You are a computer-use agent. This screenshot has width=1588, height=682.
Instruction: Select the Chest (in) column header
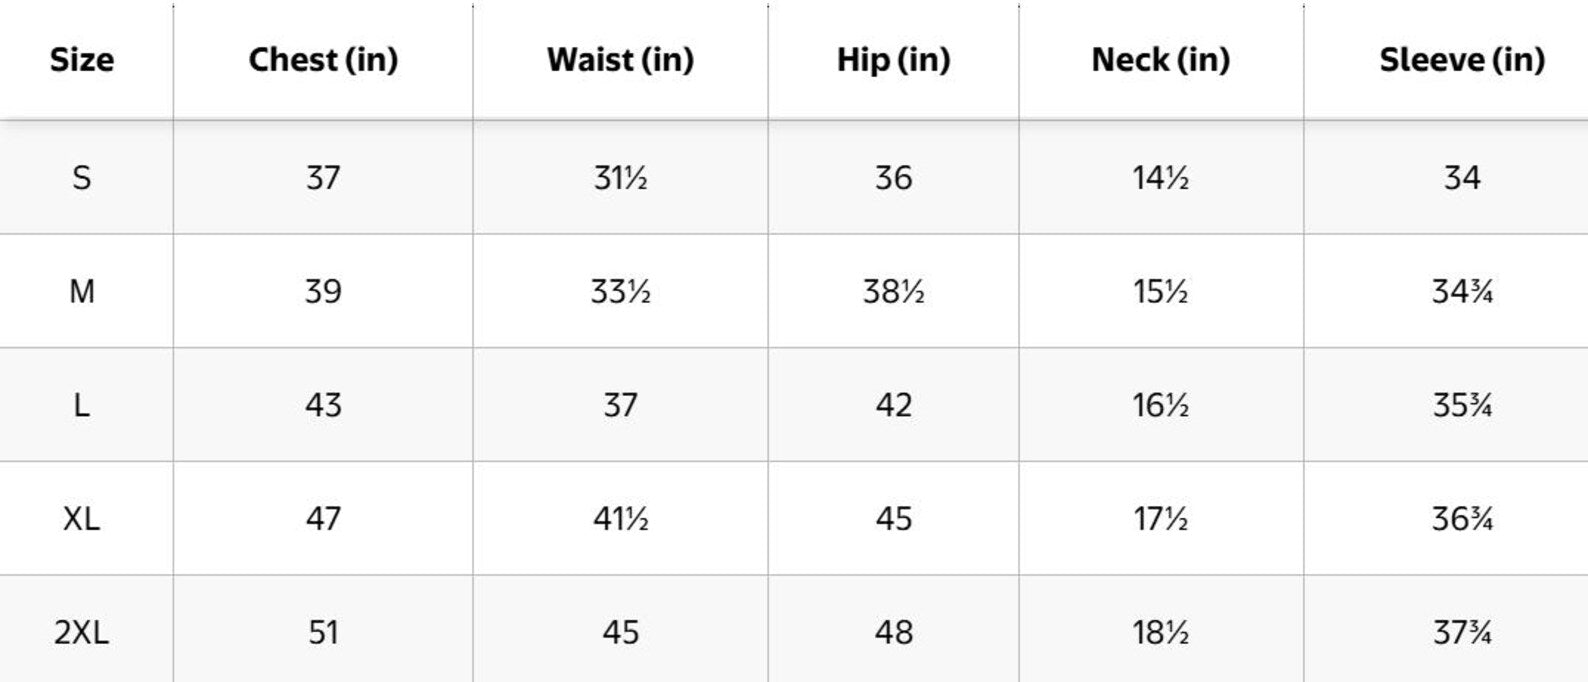pos(323,60)
